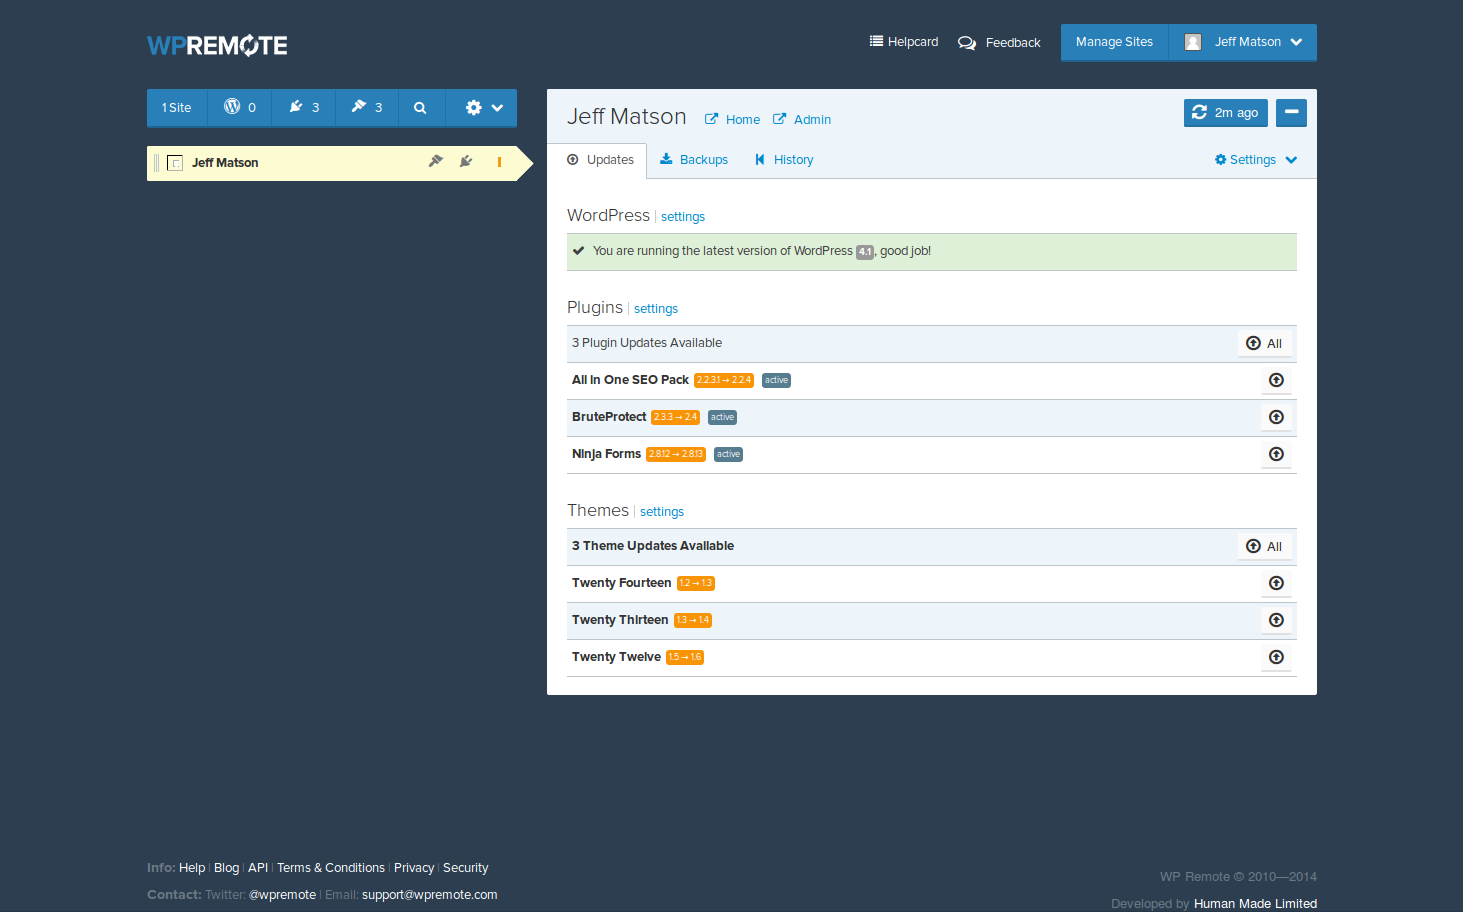Open the Jeff Matson account dropdown
1463x912 pixels.
tap(1243, 42)
